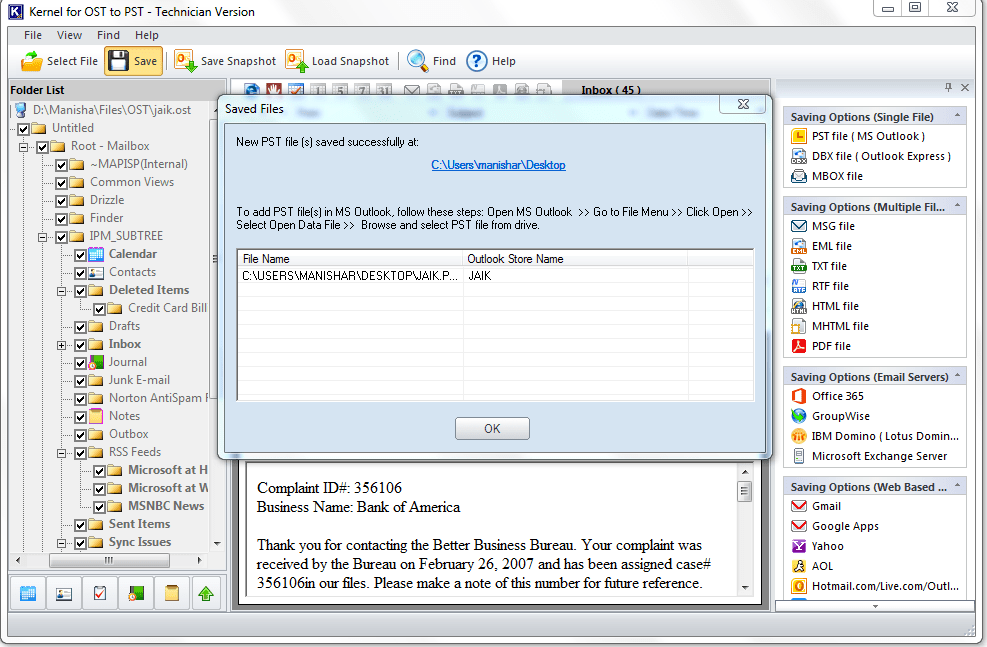Click the Find magnifier toolbar button
The height and width of the screenshot is (647, 987).
[x=431, y=61]
